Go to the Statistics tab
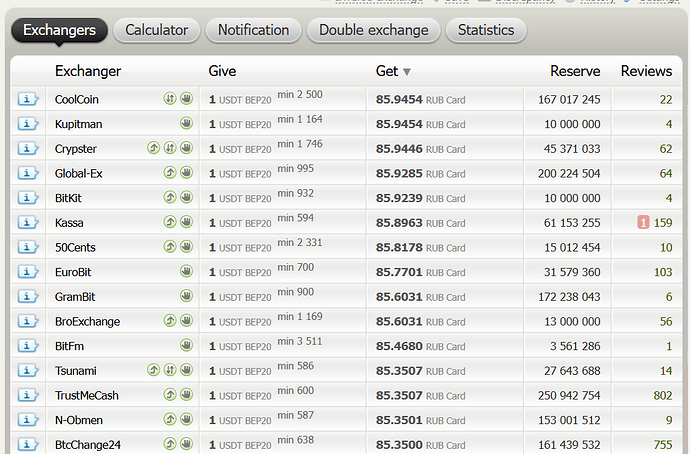 click(486, 30)
